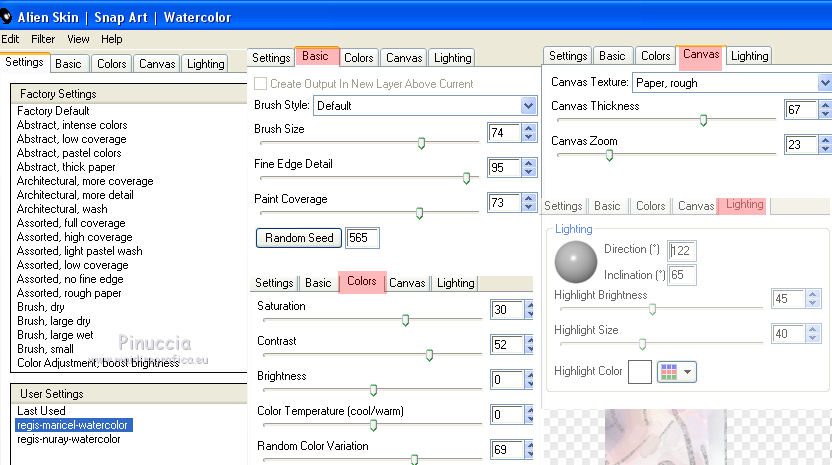Switch to the Colors tab in left panel
The image size is (832, 465).
coord(111,64)
